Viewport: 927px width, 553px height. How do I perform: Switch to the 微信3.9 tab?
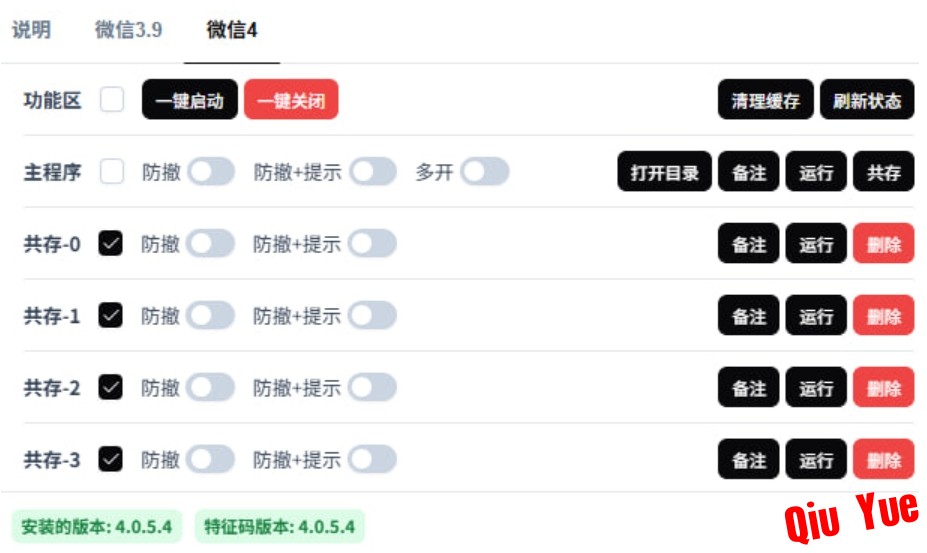pos(128,30)
